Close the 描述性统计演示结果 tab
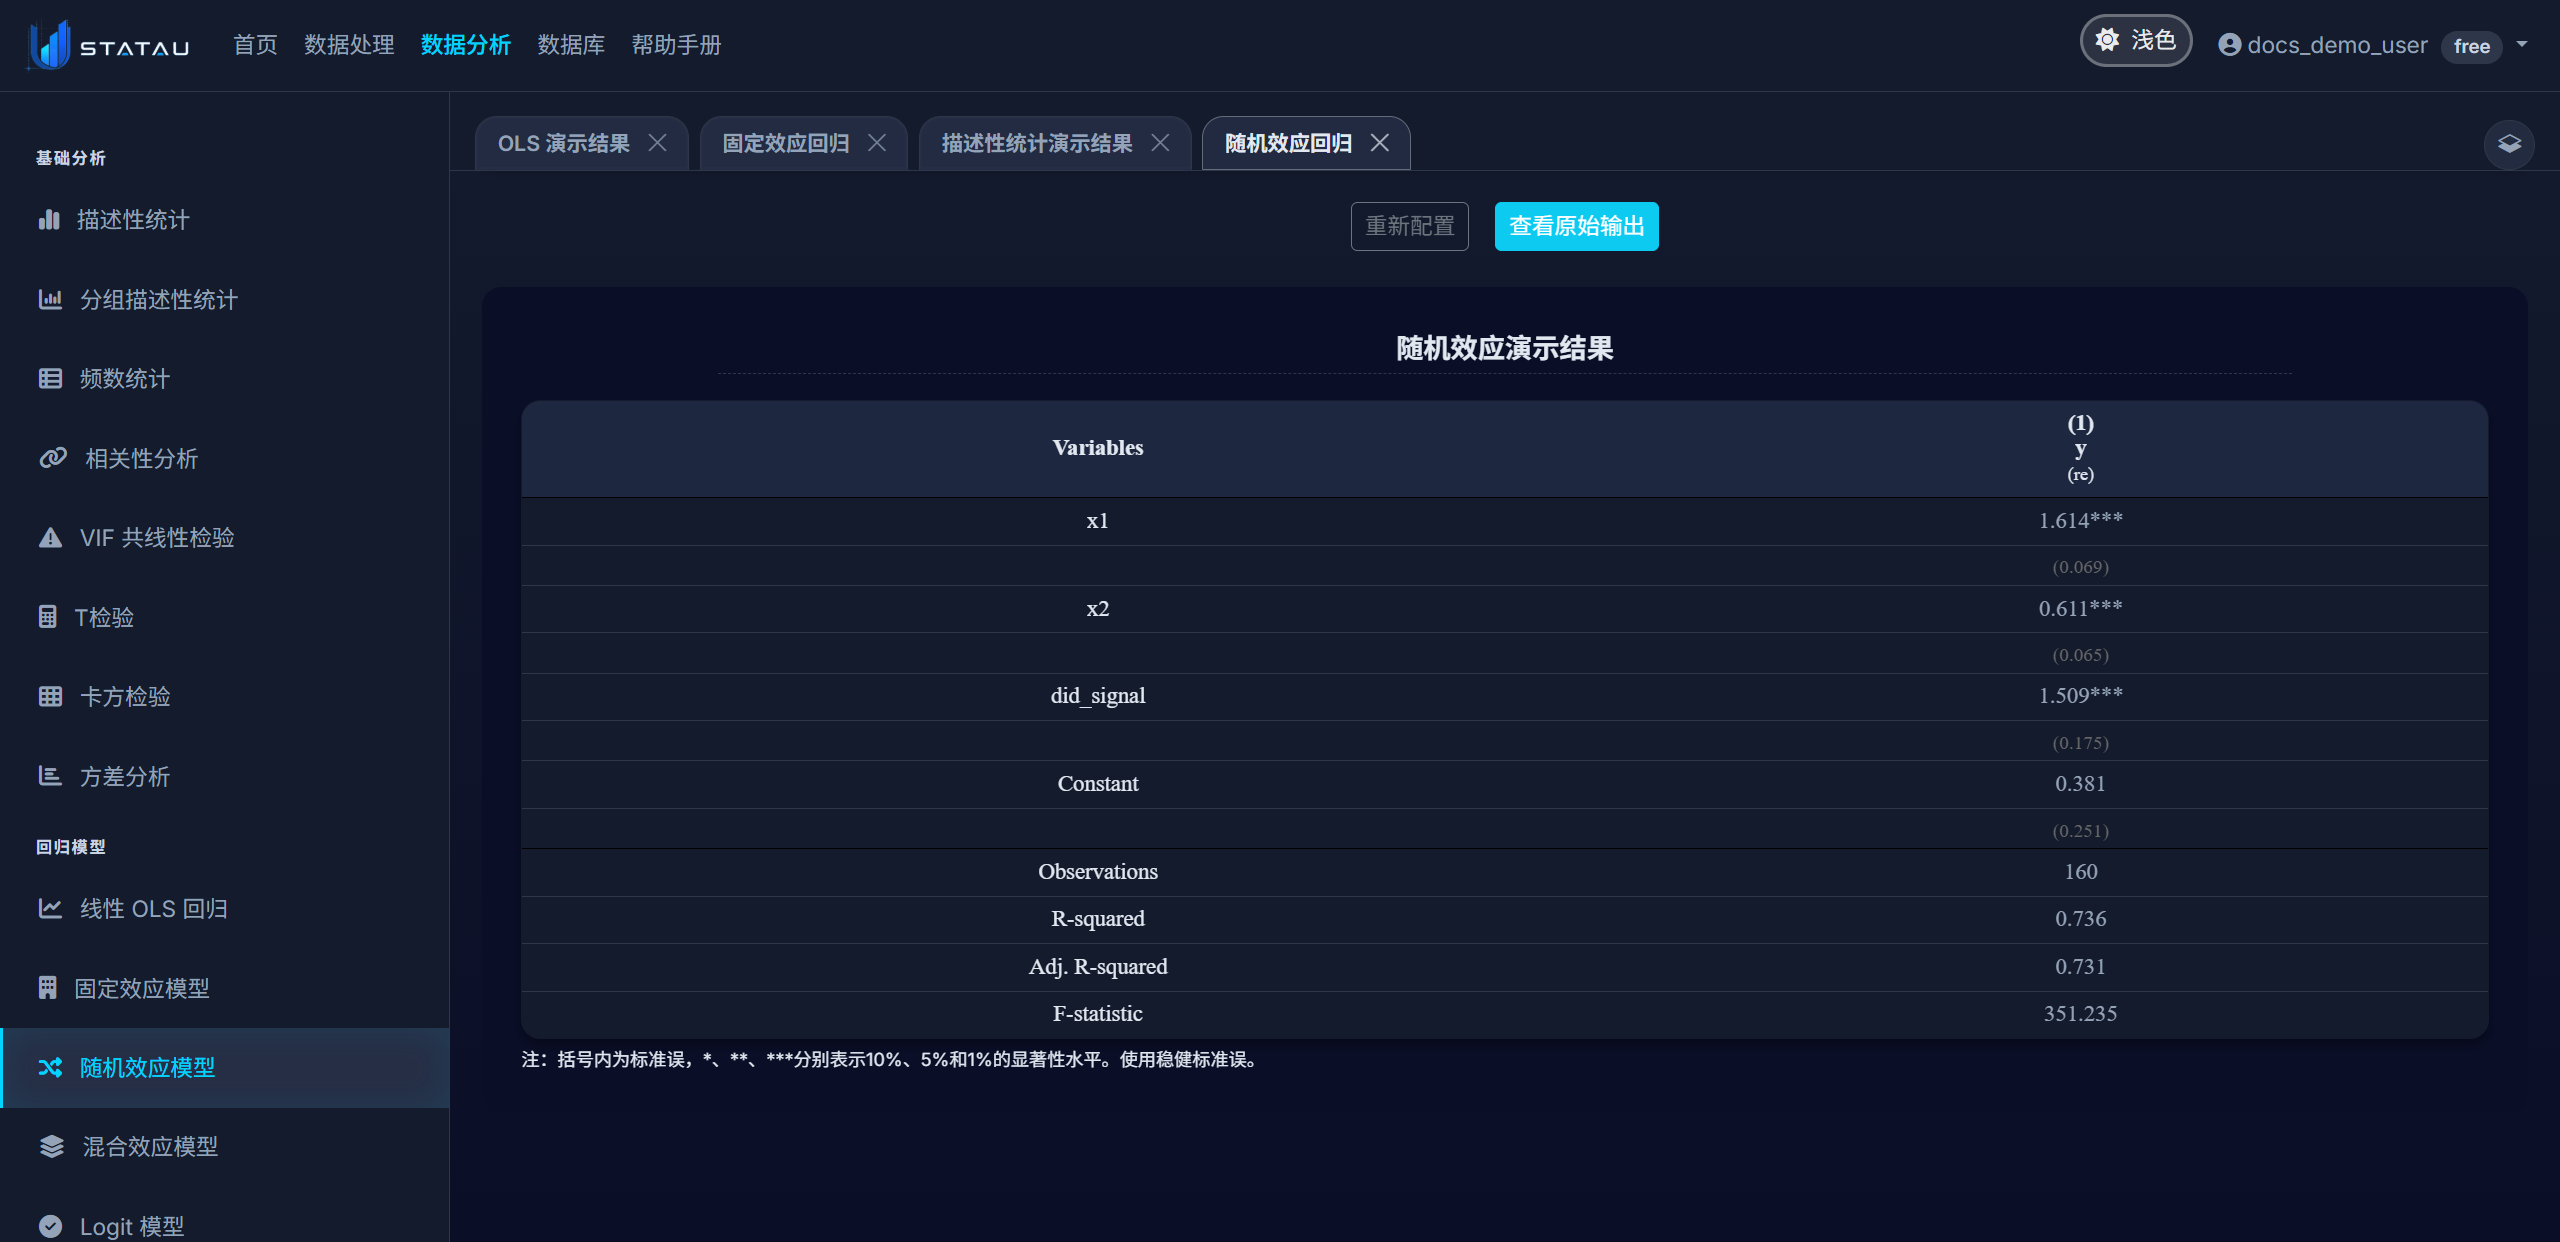 coord(1160,143)
